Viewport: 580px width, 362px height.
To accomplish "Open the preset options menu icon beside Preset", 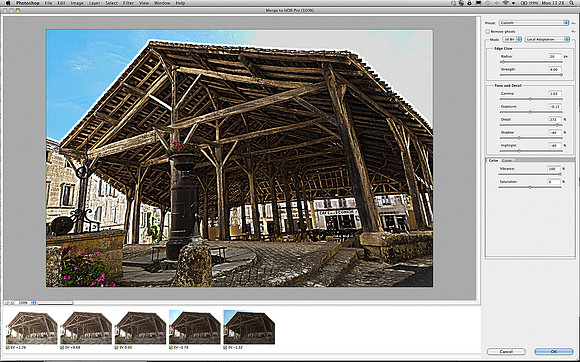I will [x=573, y=23].
